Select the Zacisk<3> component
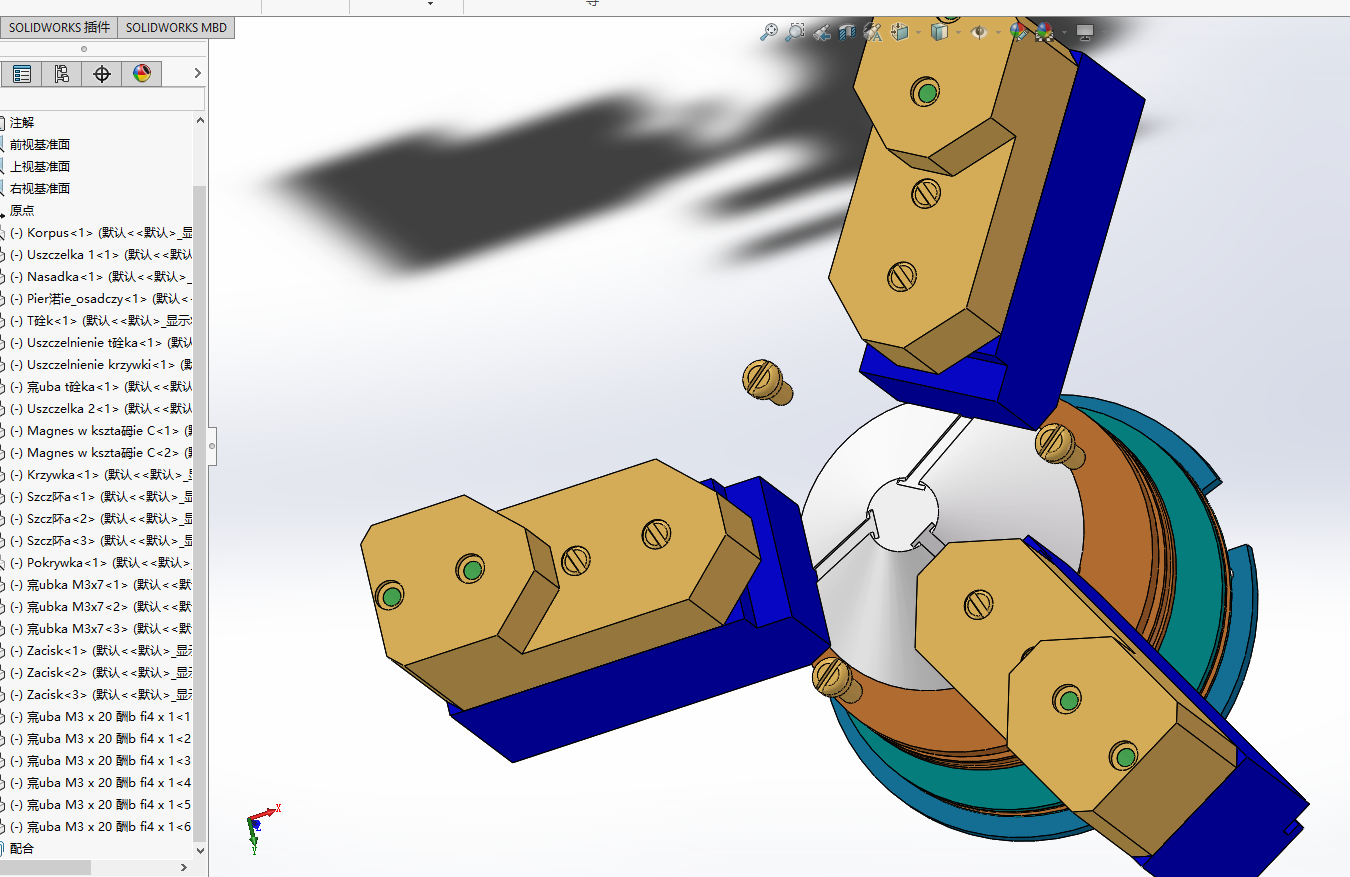The width and height of the screenshot is (1350, 877). [x=100, y=694]
